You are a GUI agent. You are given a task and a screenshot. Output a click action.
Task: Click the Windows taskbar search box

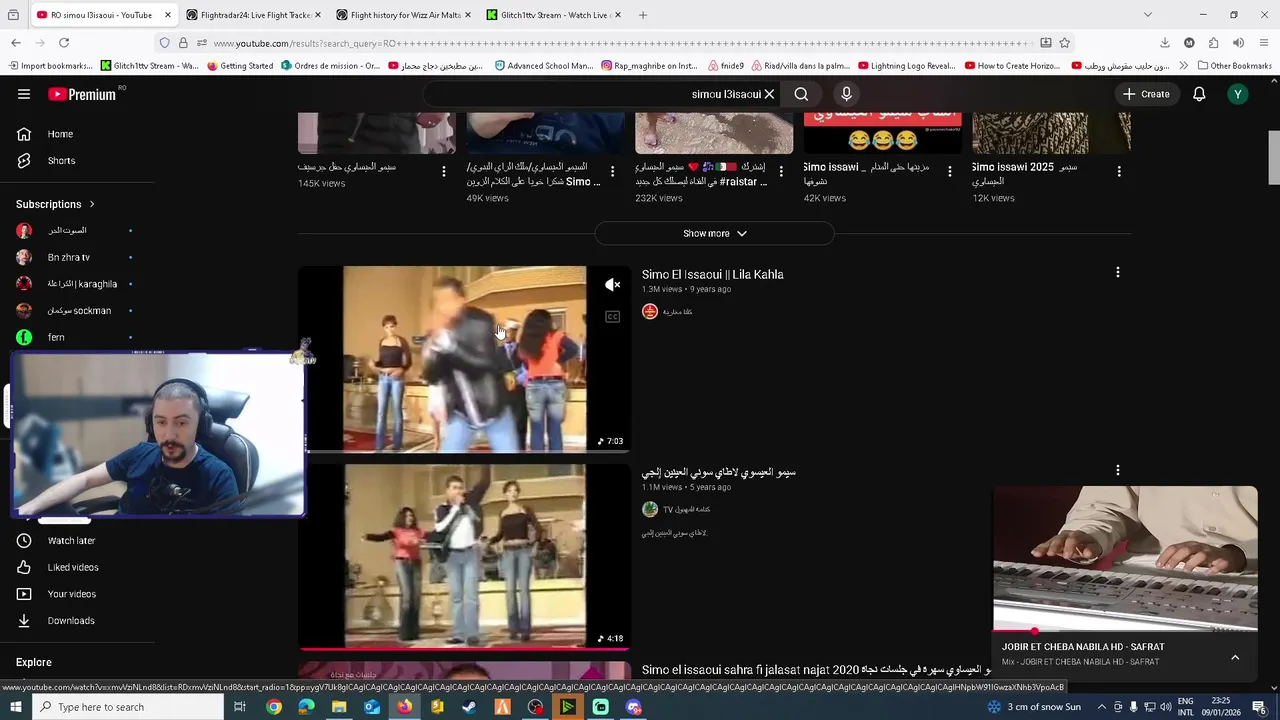128,707
